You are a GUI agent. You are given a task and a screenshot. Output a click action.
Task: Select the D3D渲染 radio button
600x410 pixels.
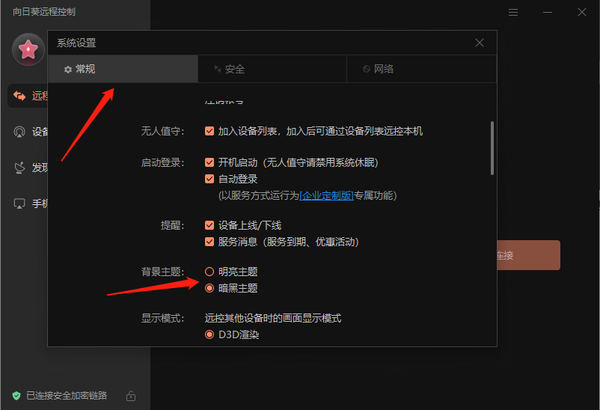point(209,335)
